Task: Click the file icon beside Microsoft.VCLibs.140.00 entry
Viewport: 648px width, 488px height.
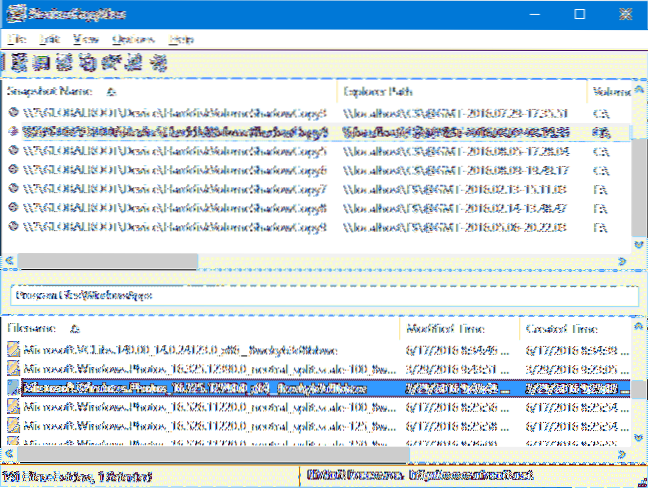Action: [13, 349]
